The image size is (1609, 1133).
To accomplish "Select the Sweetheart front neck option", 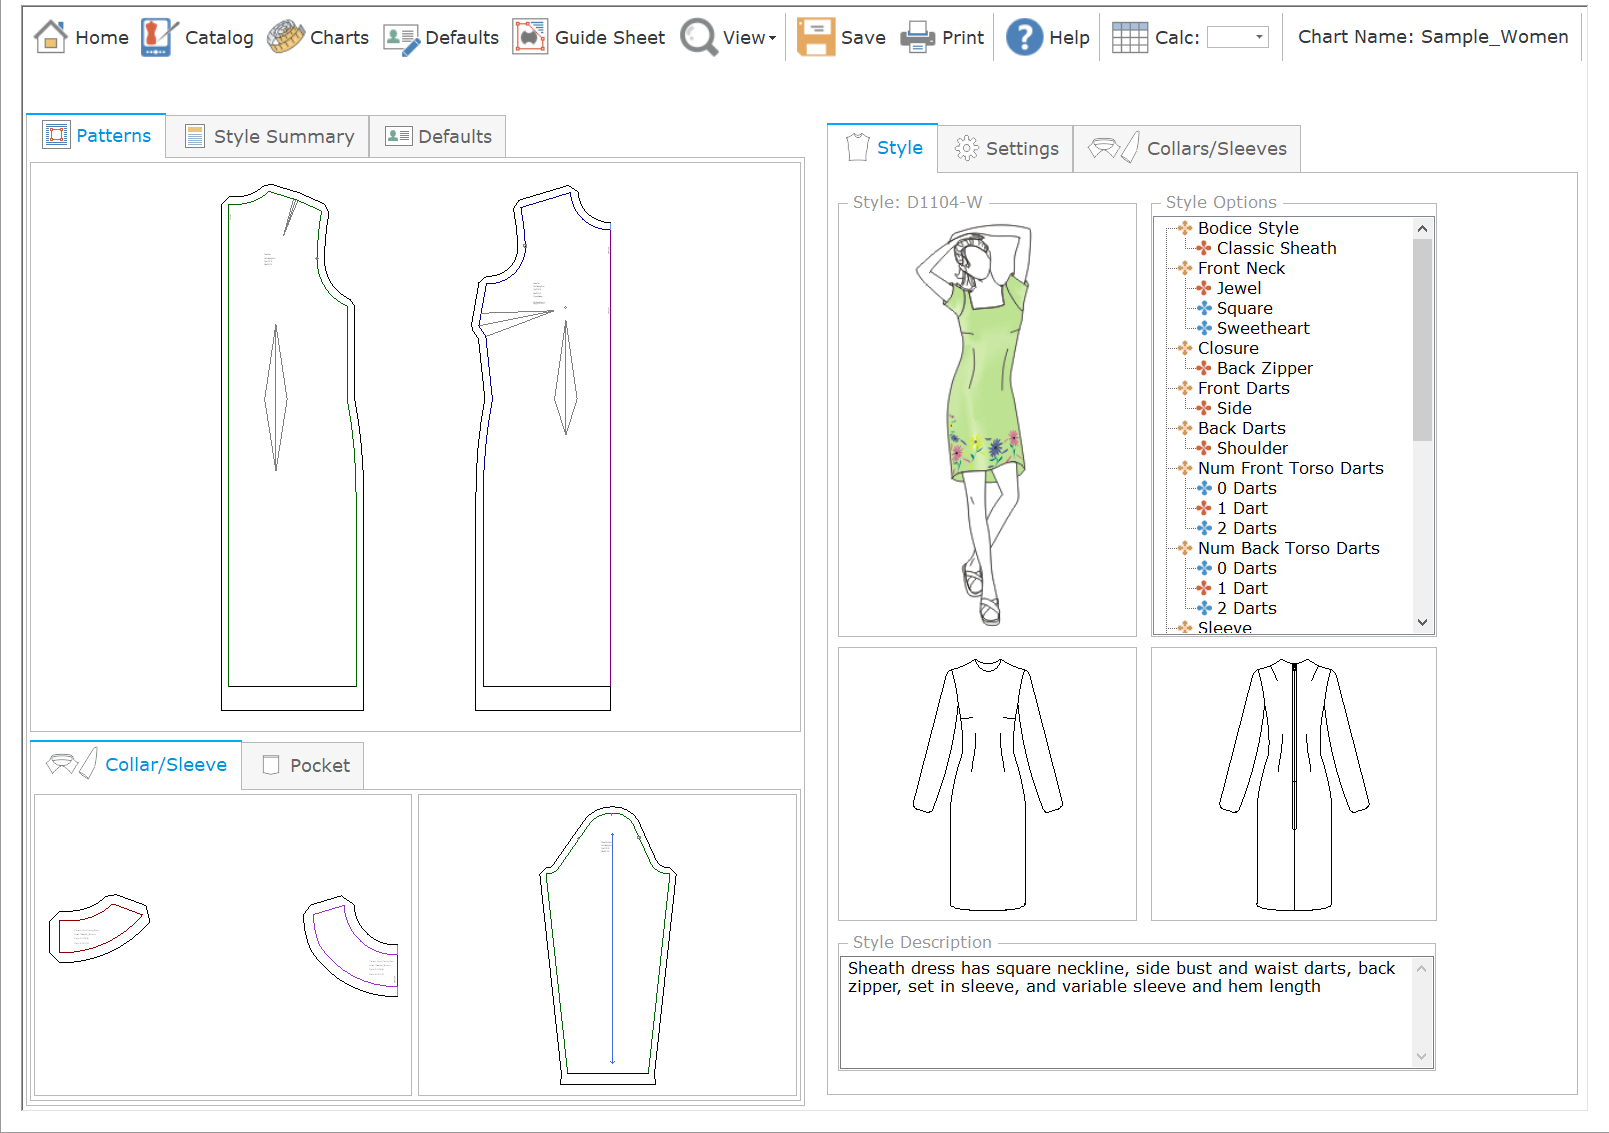I will pyautogui.click(x=1262, y=328).
